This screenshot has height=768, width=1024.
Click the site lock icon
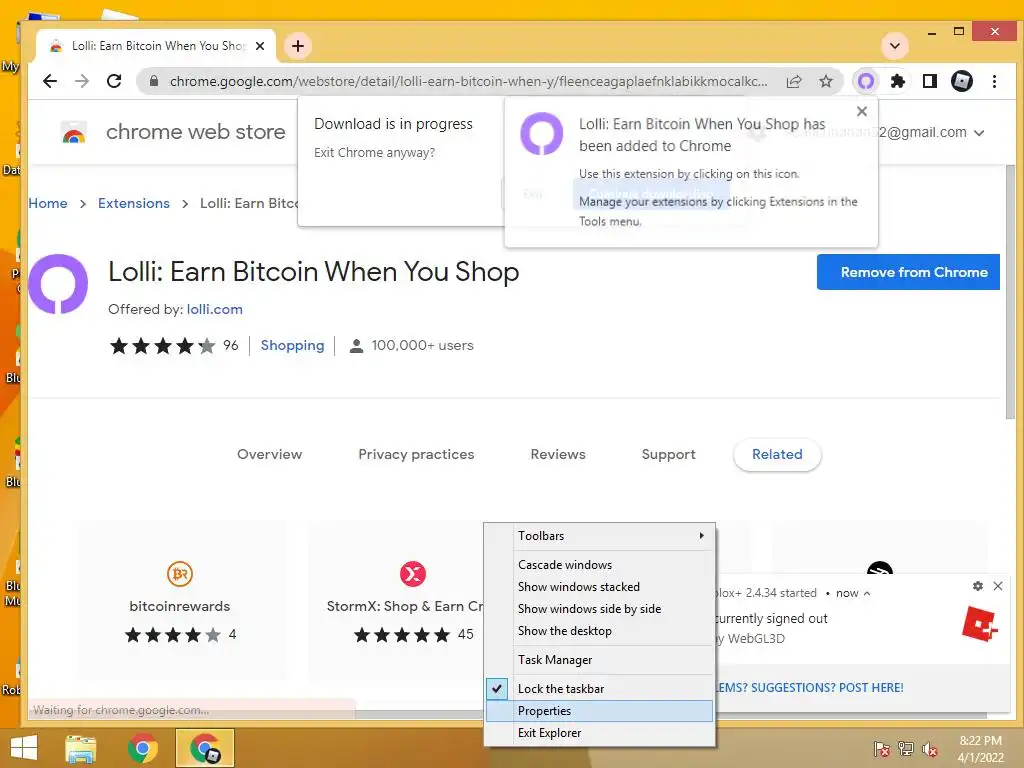point(154,81)
